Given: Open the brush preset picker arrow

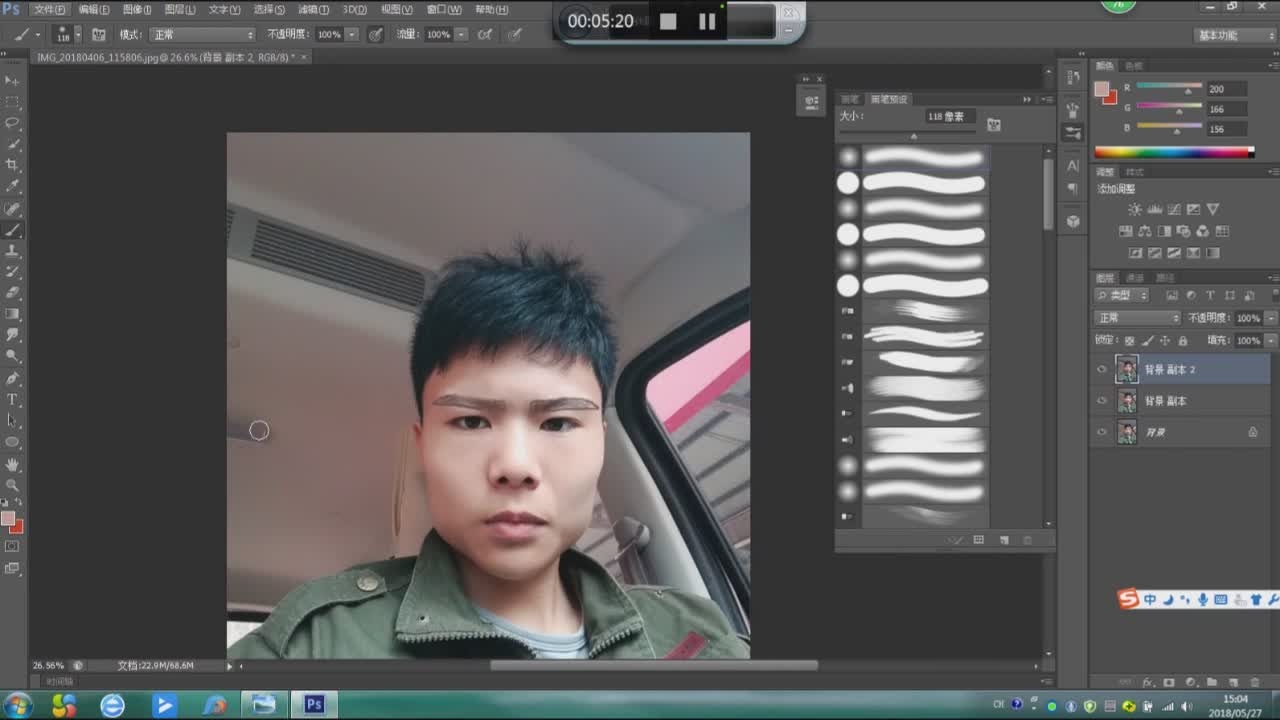Looking at the screenshot, I should [x=78, y=34].
